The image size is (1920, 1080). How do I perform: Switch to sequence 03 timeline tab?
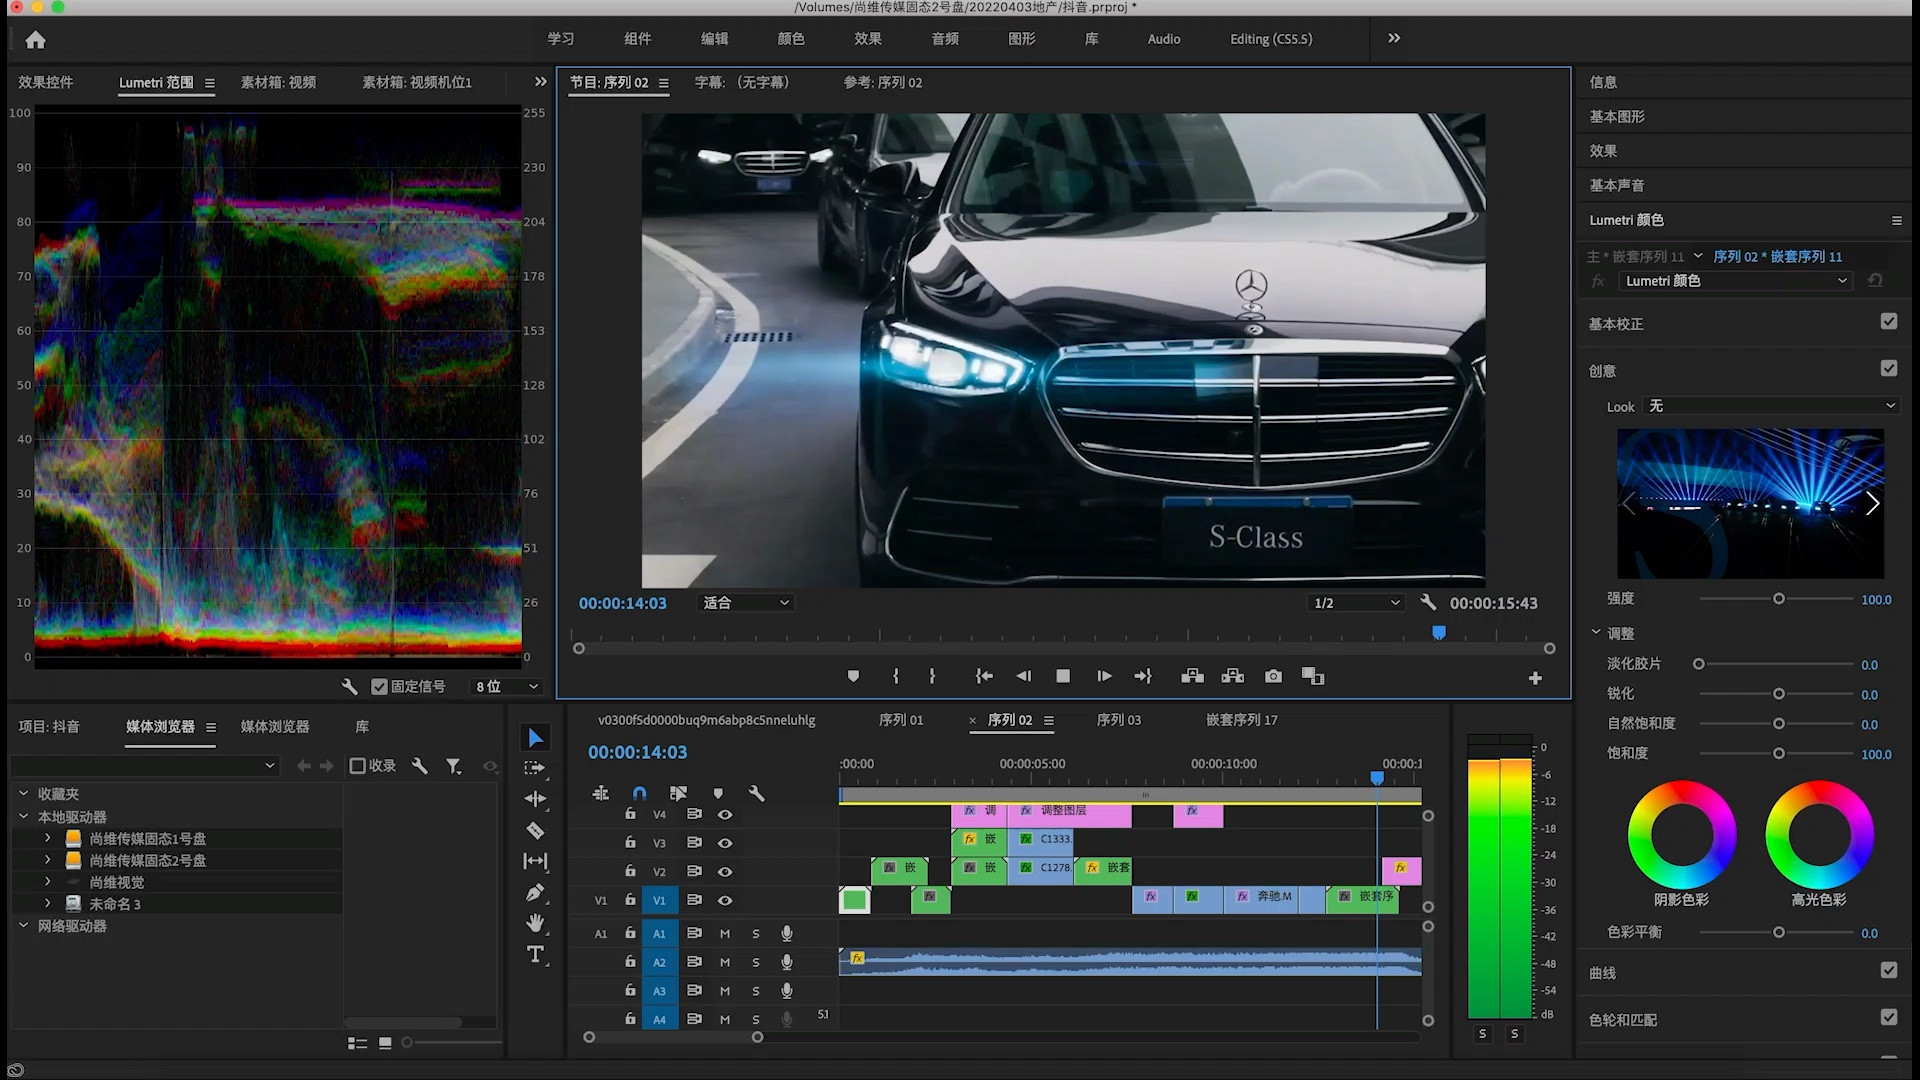[x=1119, y=720]
